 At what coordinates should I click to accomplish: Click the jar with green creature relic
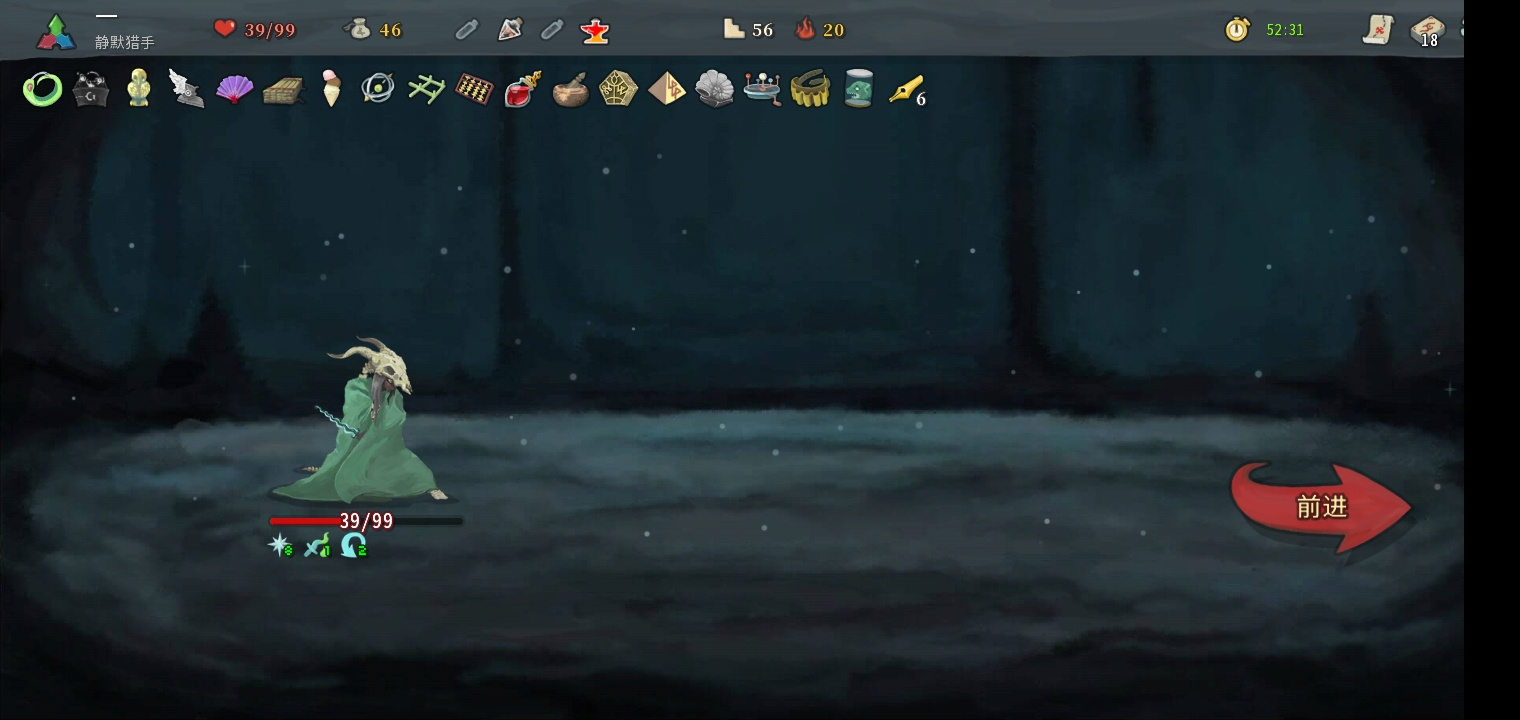(858, 89)
